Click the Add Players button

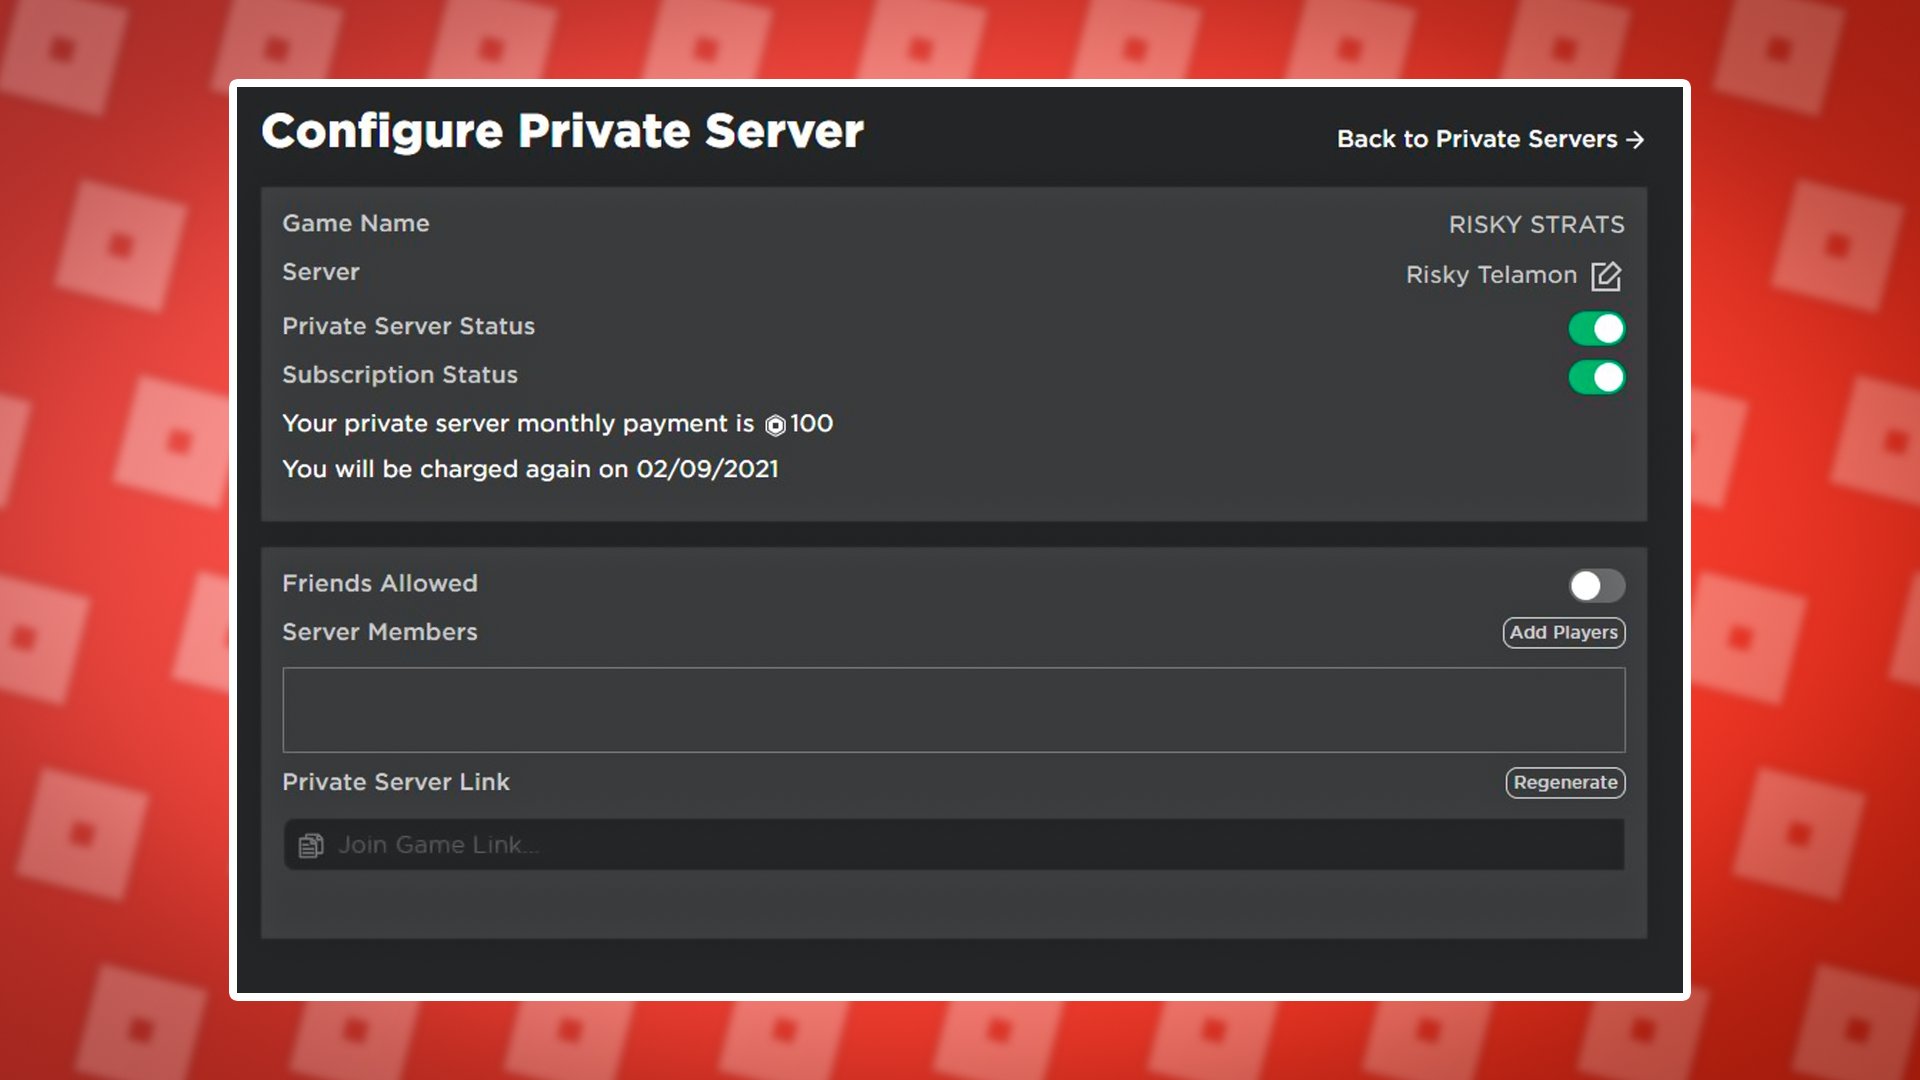[x=1564, y=632]
